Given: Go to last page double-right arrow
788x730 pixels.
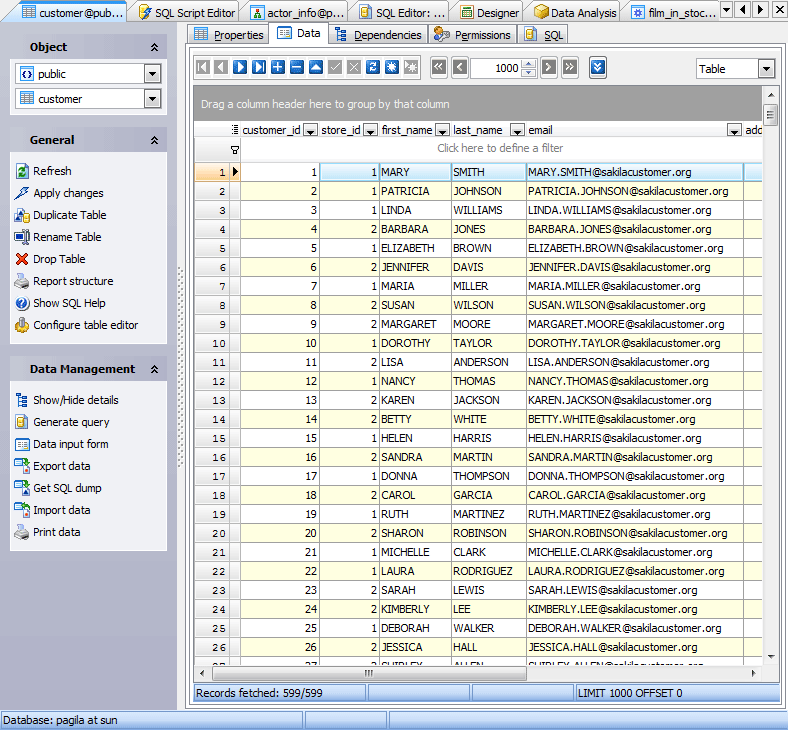Looking at the screenshot, I should pos(570,67).
